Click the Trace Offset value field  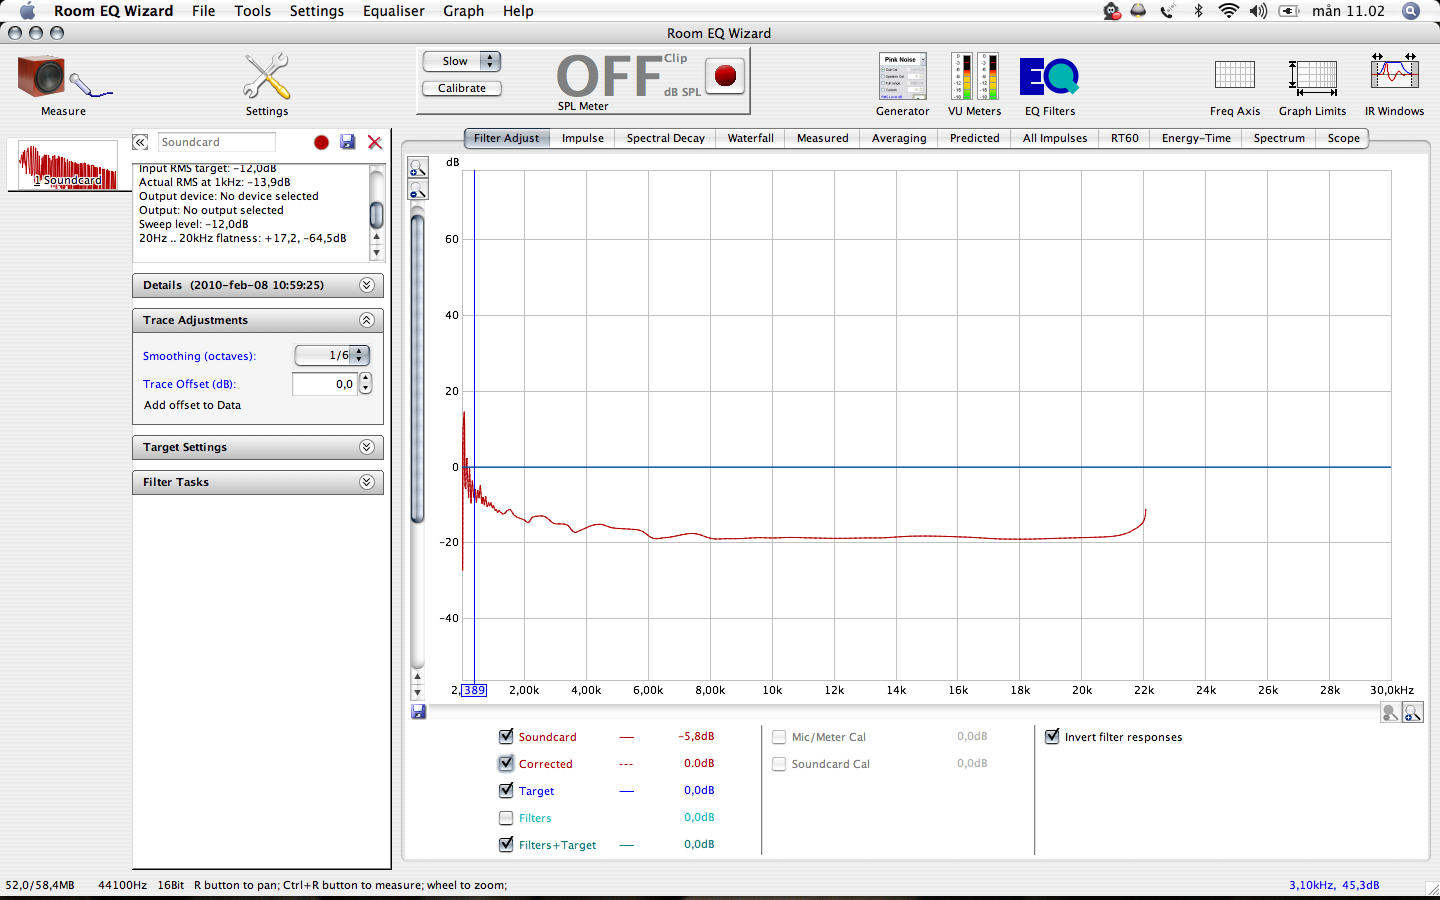pyautogui.click(x=325, y=384)
